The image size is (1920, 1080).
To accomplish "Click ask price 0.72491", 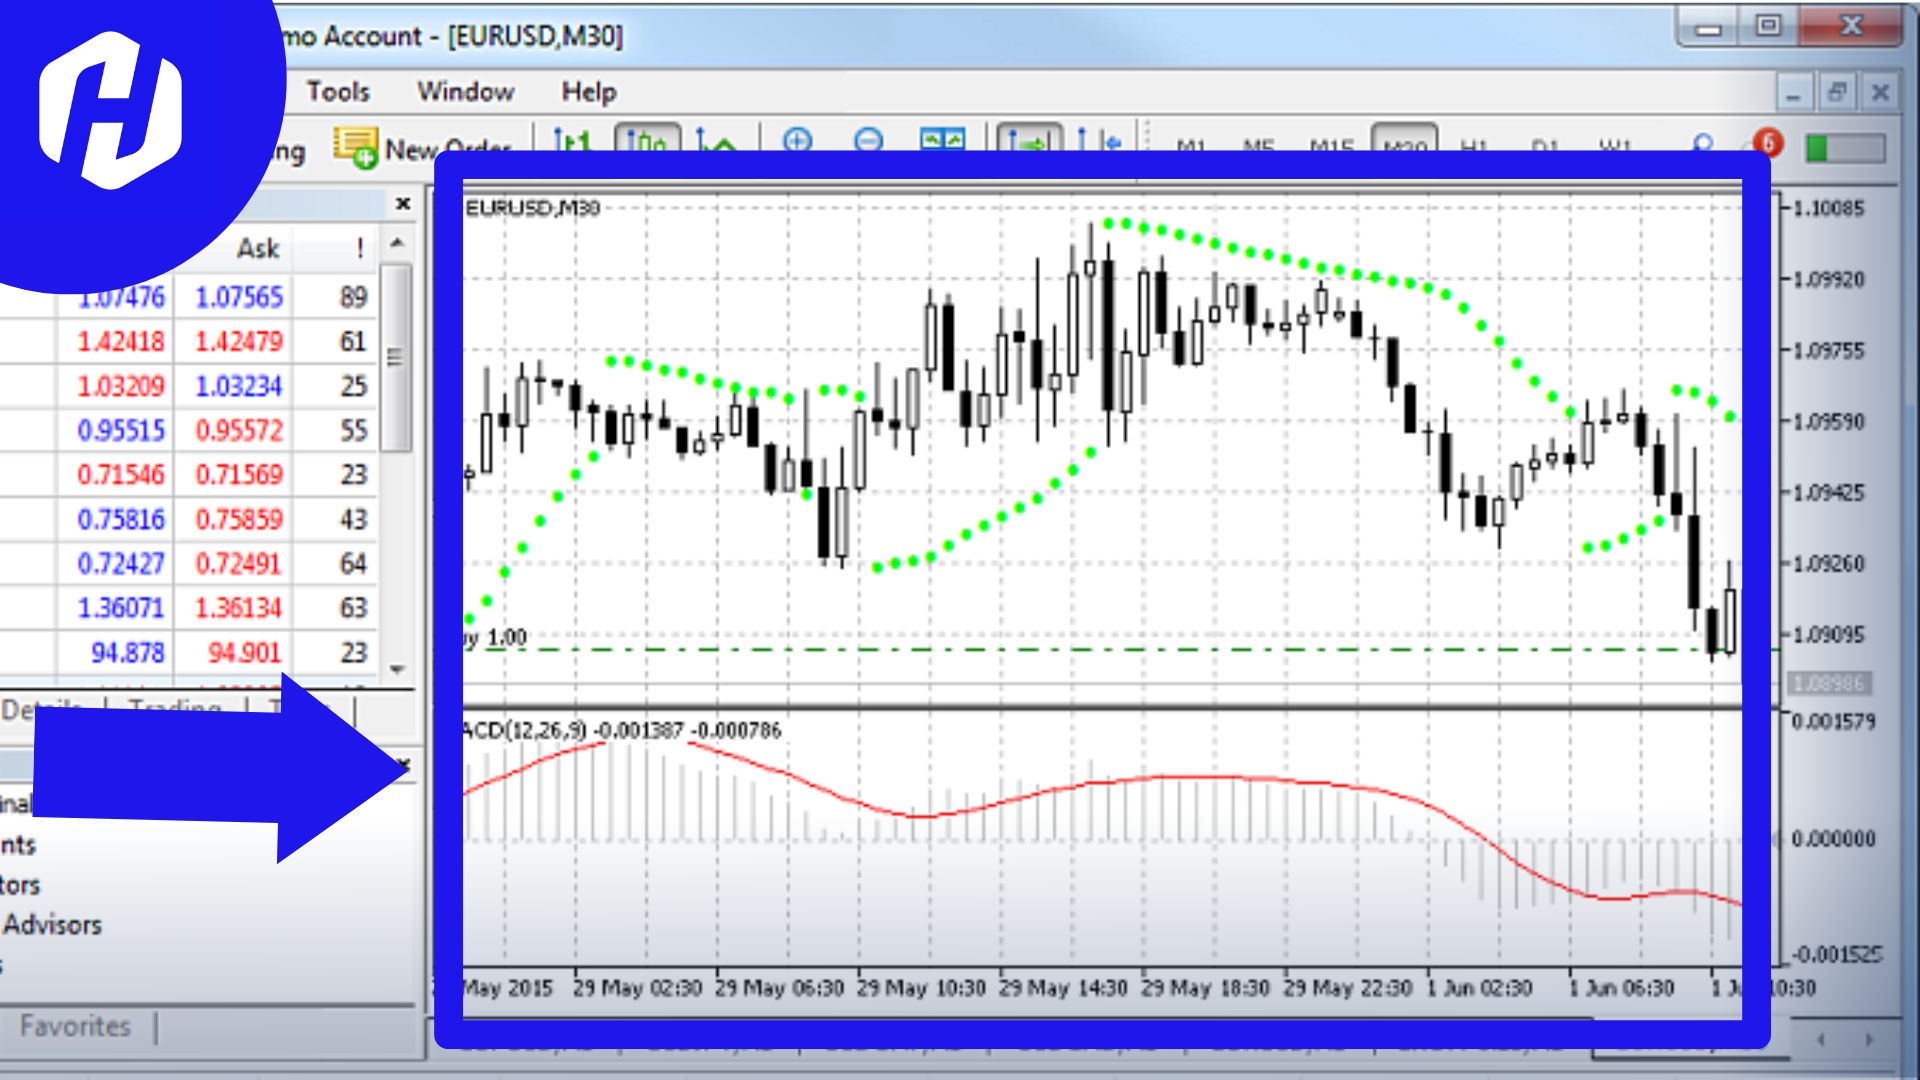I will click(239, 564).
